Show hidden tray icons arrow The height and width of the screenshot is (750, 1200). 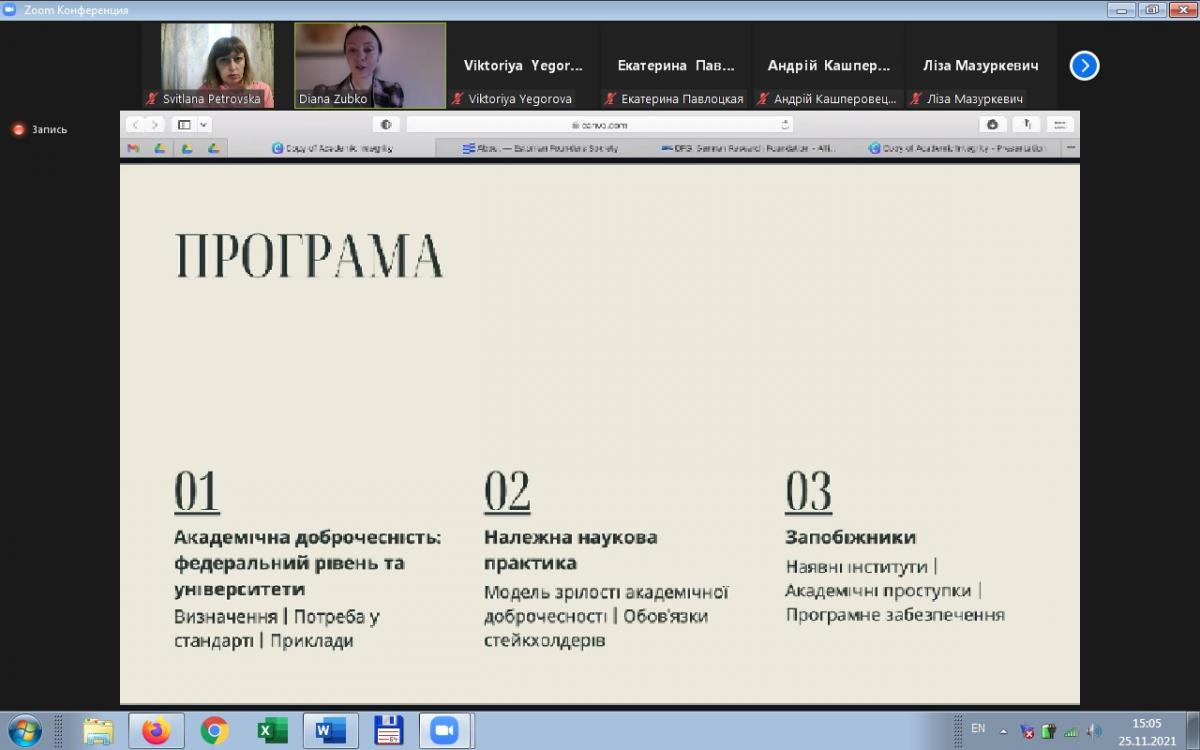[x=1003, y=731]
